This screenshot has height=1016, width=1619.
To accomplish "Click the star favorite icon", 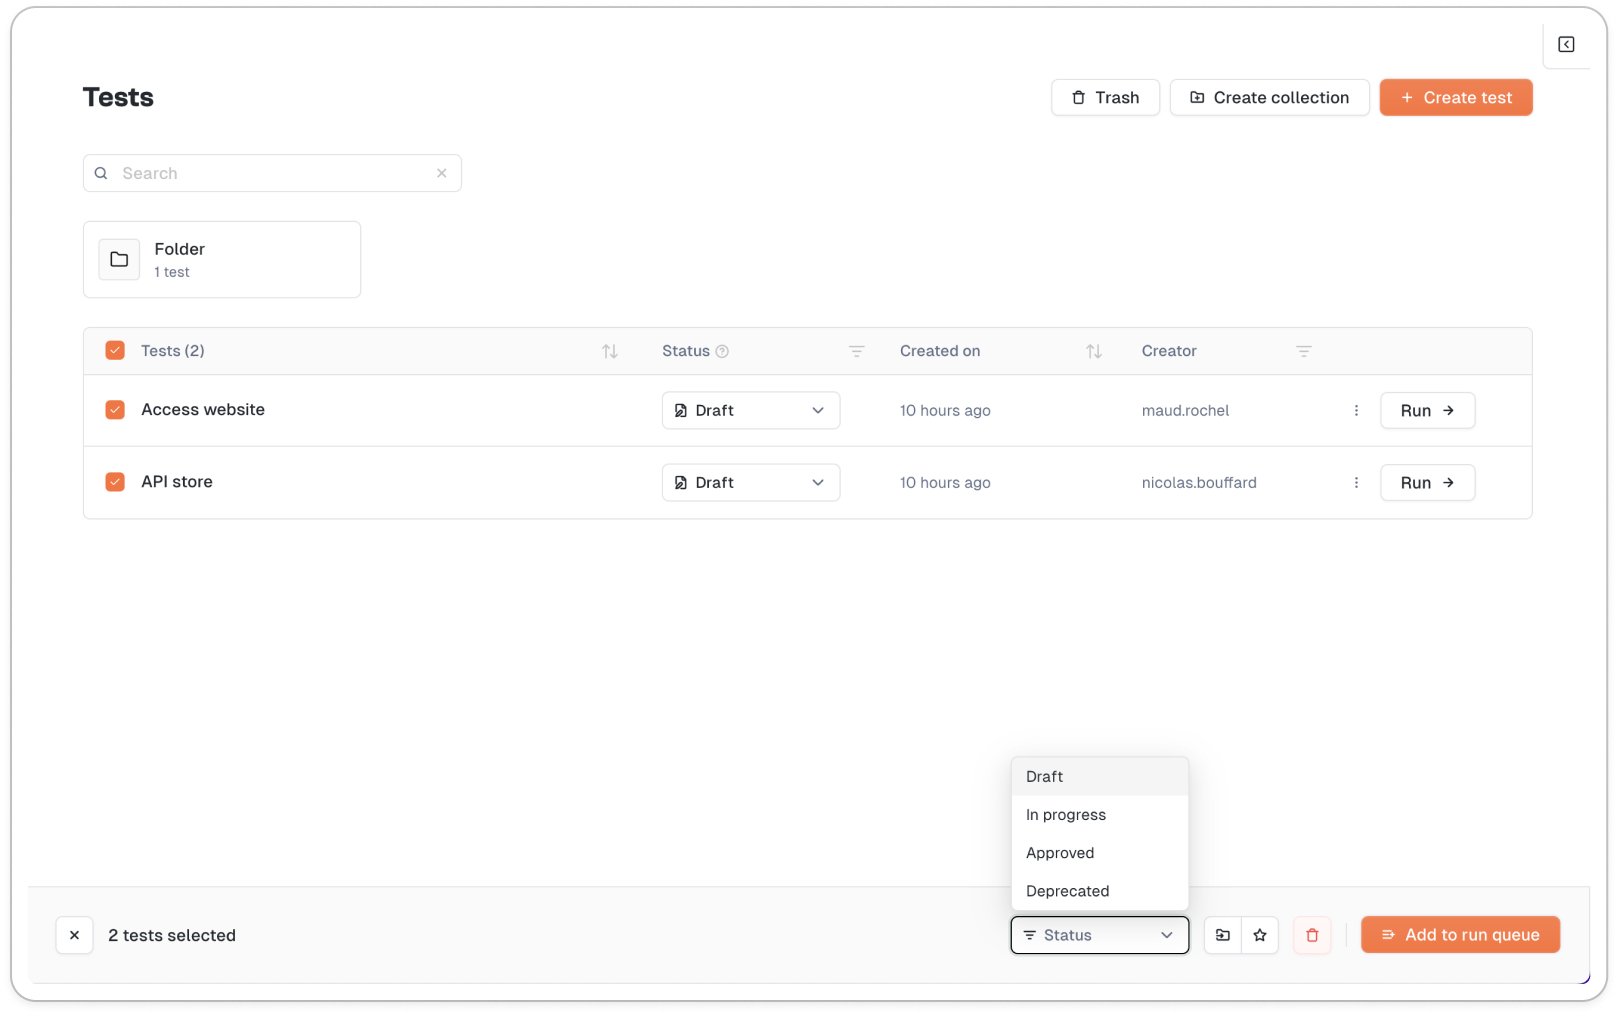I will point(1260,935).
